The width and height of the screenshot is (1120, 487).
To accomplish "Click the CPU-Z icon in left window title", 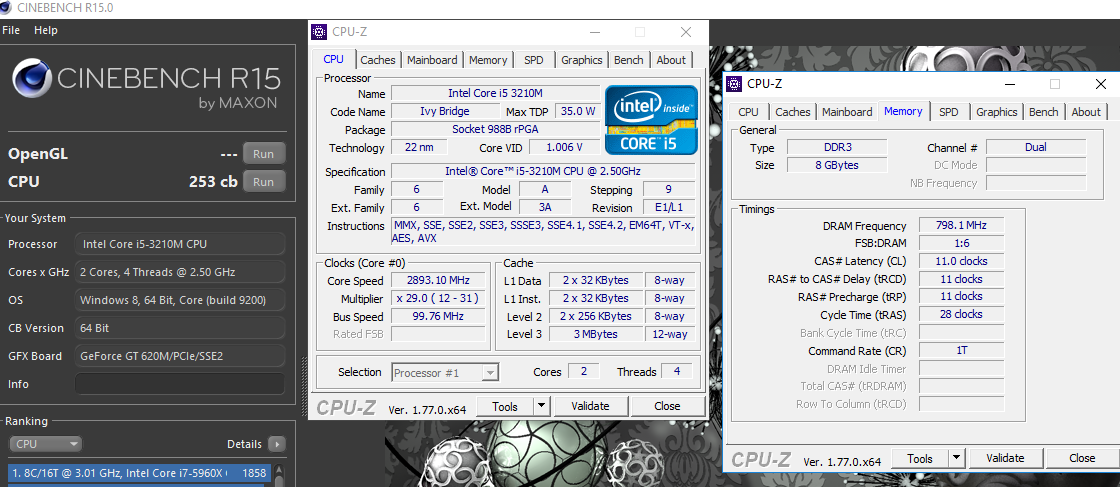I will pyautogui.click(x=320, y=32).
